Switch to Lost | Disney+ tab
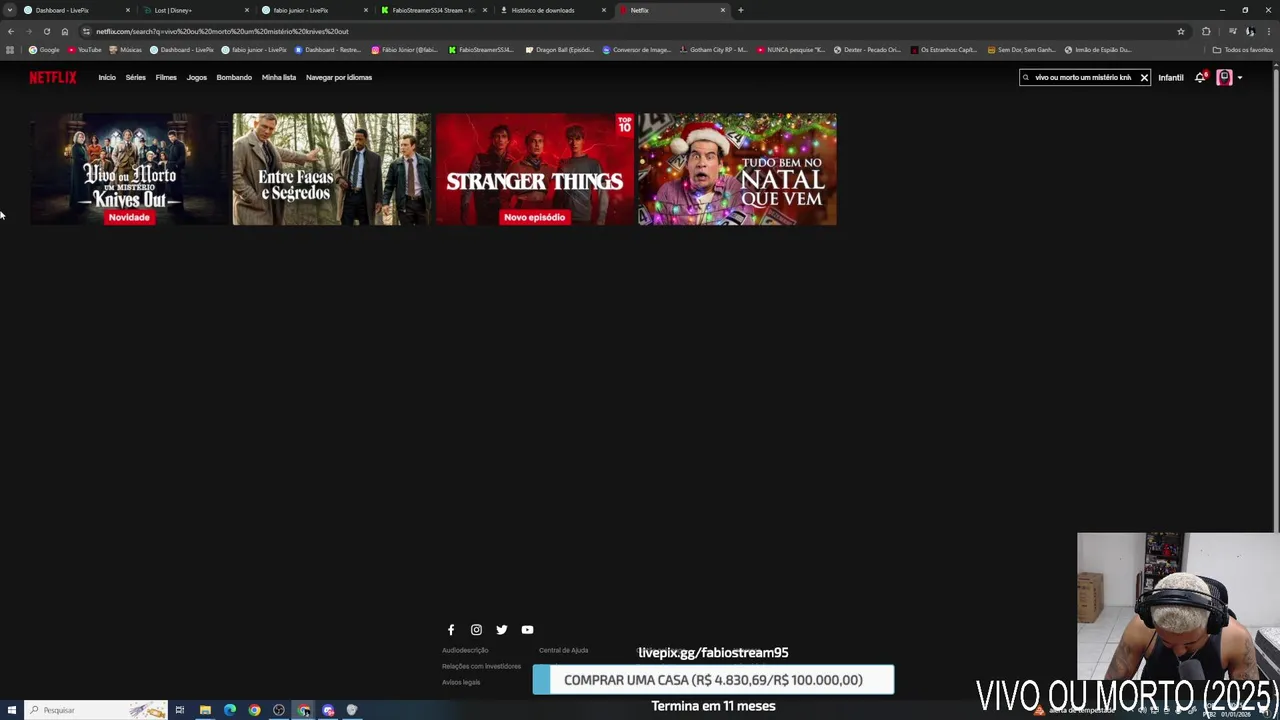 tap(195, 10)
